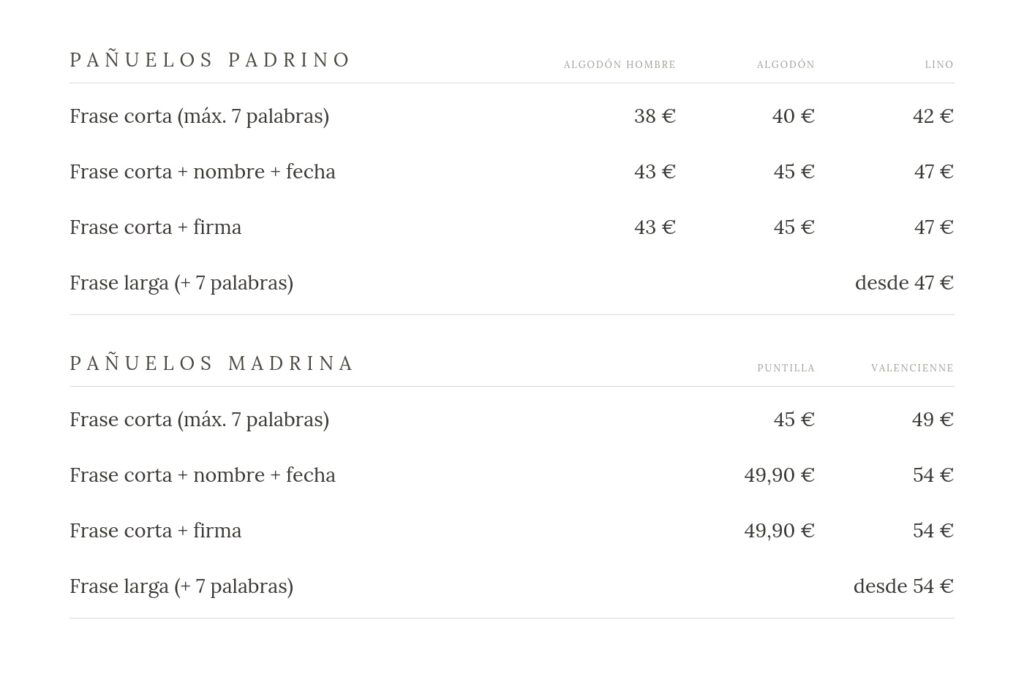The width and height of the screenshot is (1024, 677).
Task: Select the Algodón column header
Action: pos(786,65)
